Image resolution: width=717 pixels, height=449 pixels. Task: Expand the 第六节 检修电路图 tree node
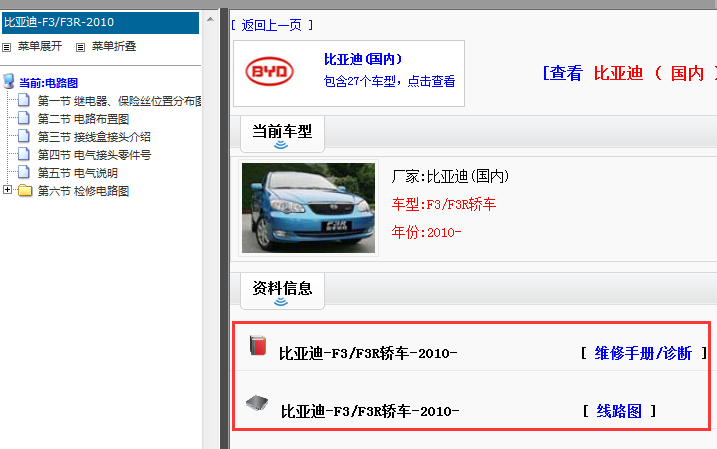(7, 189)
